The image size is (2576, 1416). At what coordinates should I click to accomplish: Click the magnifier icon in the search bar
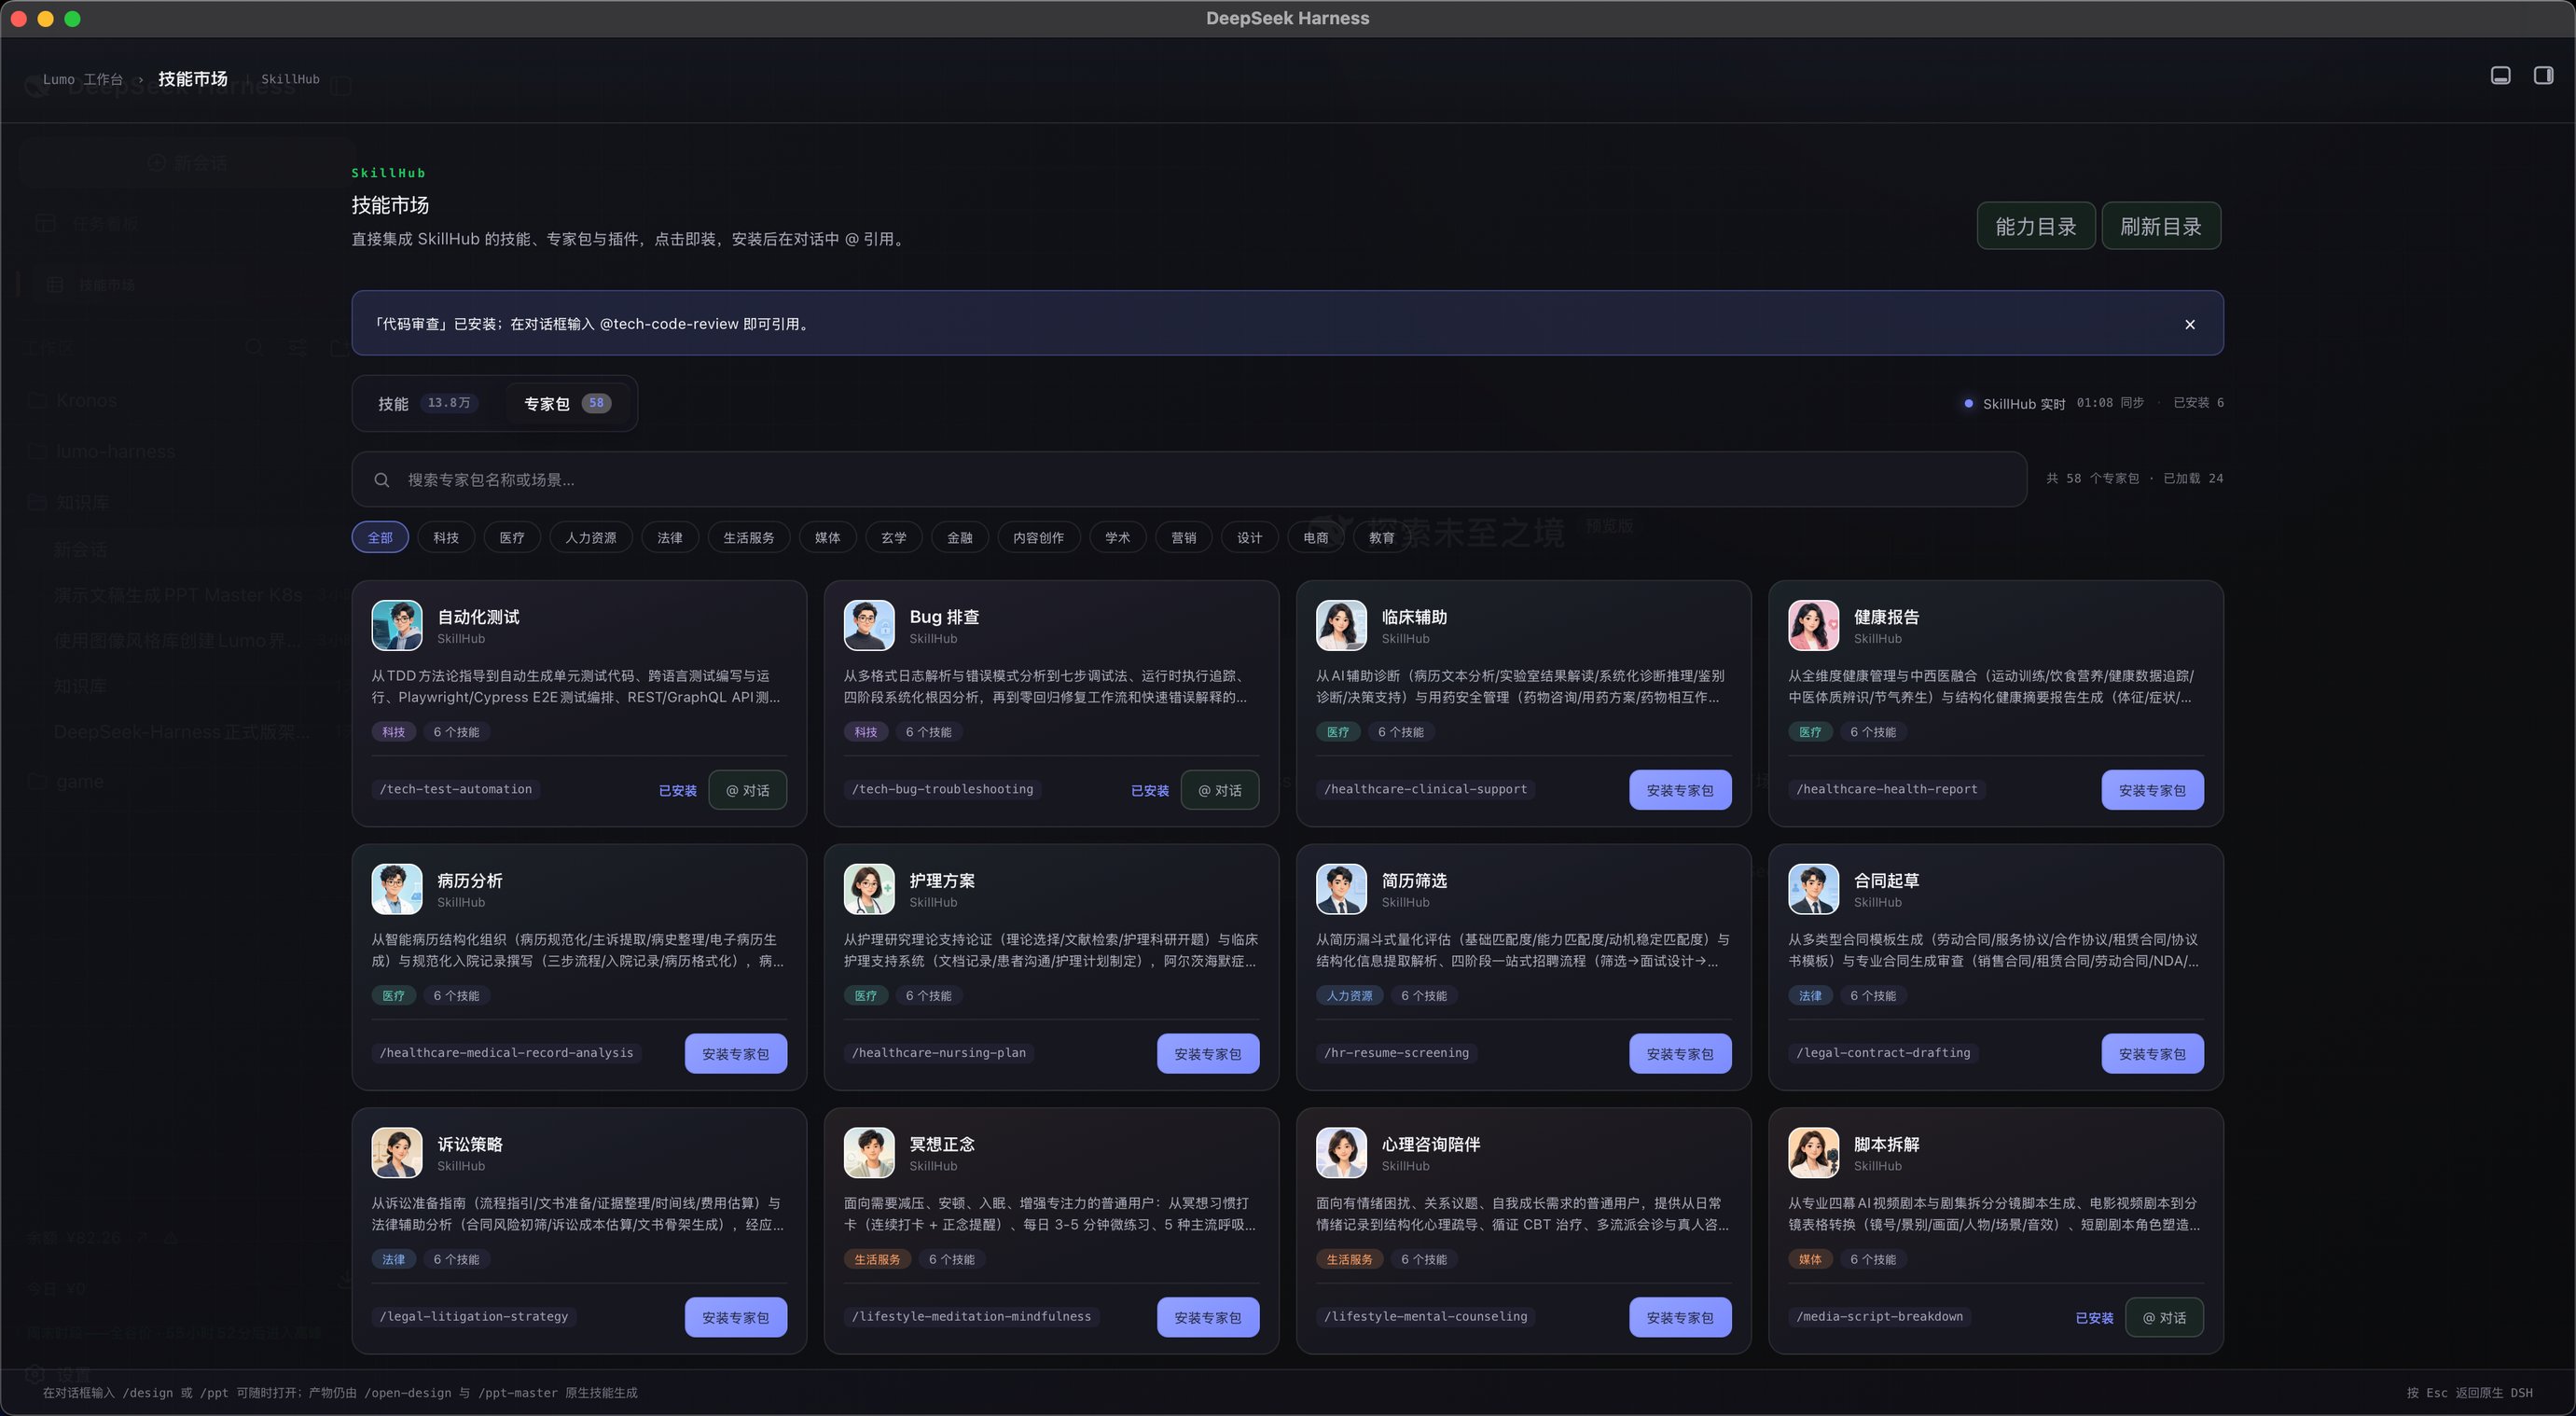(x=382, y=480)
